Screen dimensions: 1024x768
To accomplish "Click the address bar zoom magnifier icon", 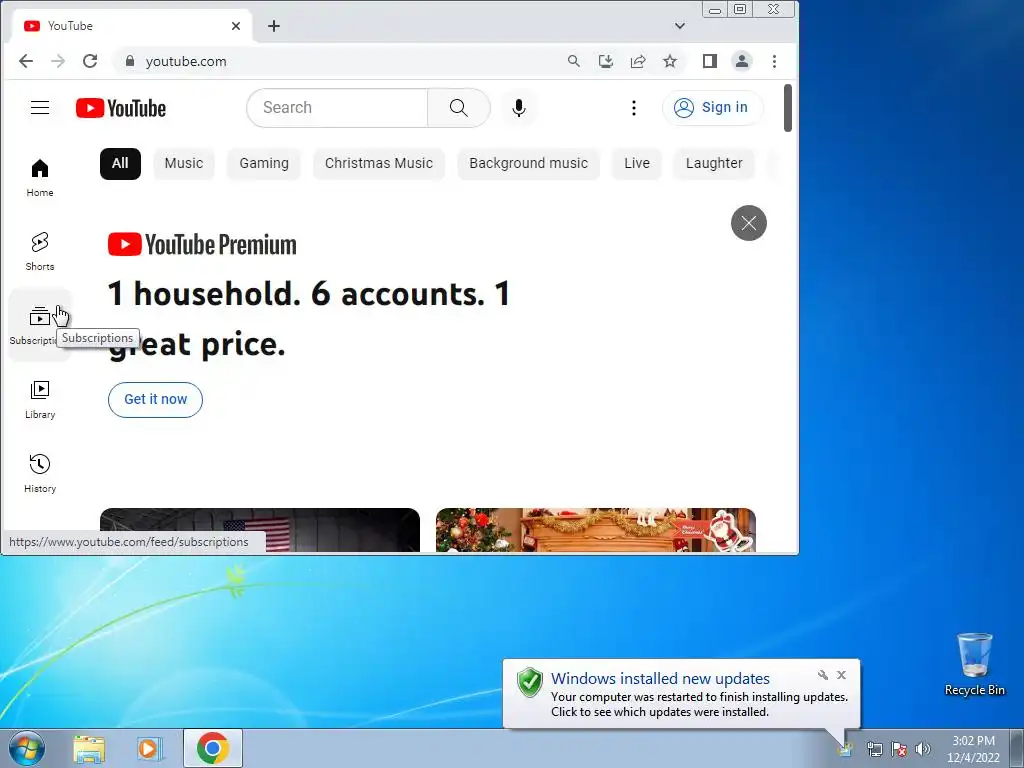I will click(x=573, y=61).
